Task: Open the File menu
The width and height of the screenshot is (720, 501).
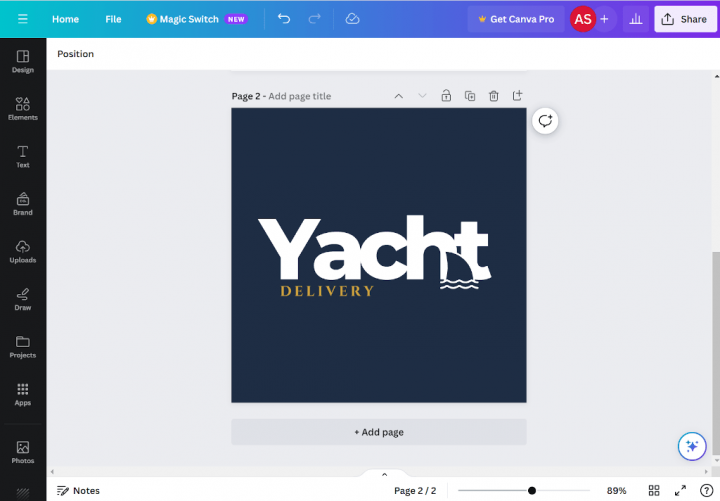Action: [113, 19]
